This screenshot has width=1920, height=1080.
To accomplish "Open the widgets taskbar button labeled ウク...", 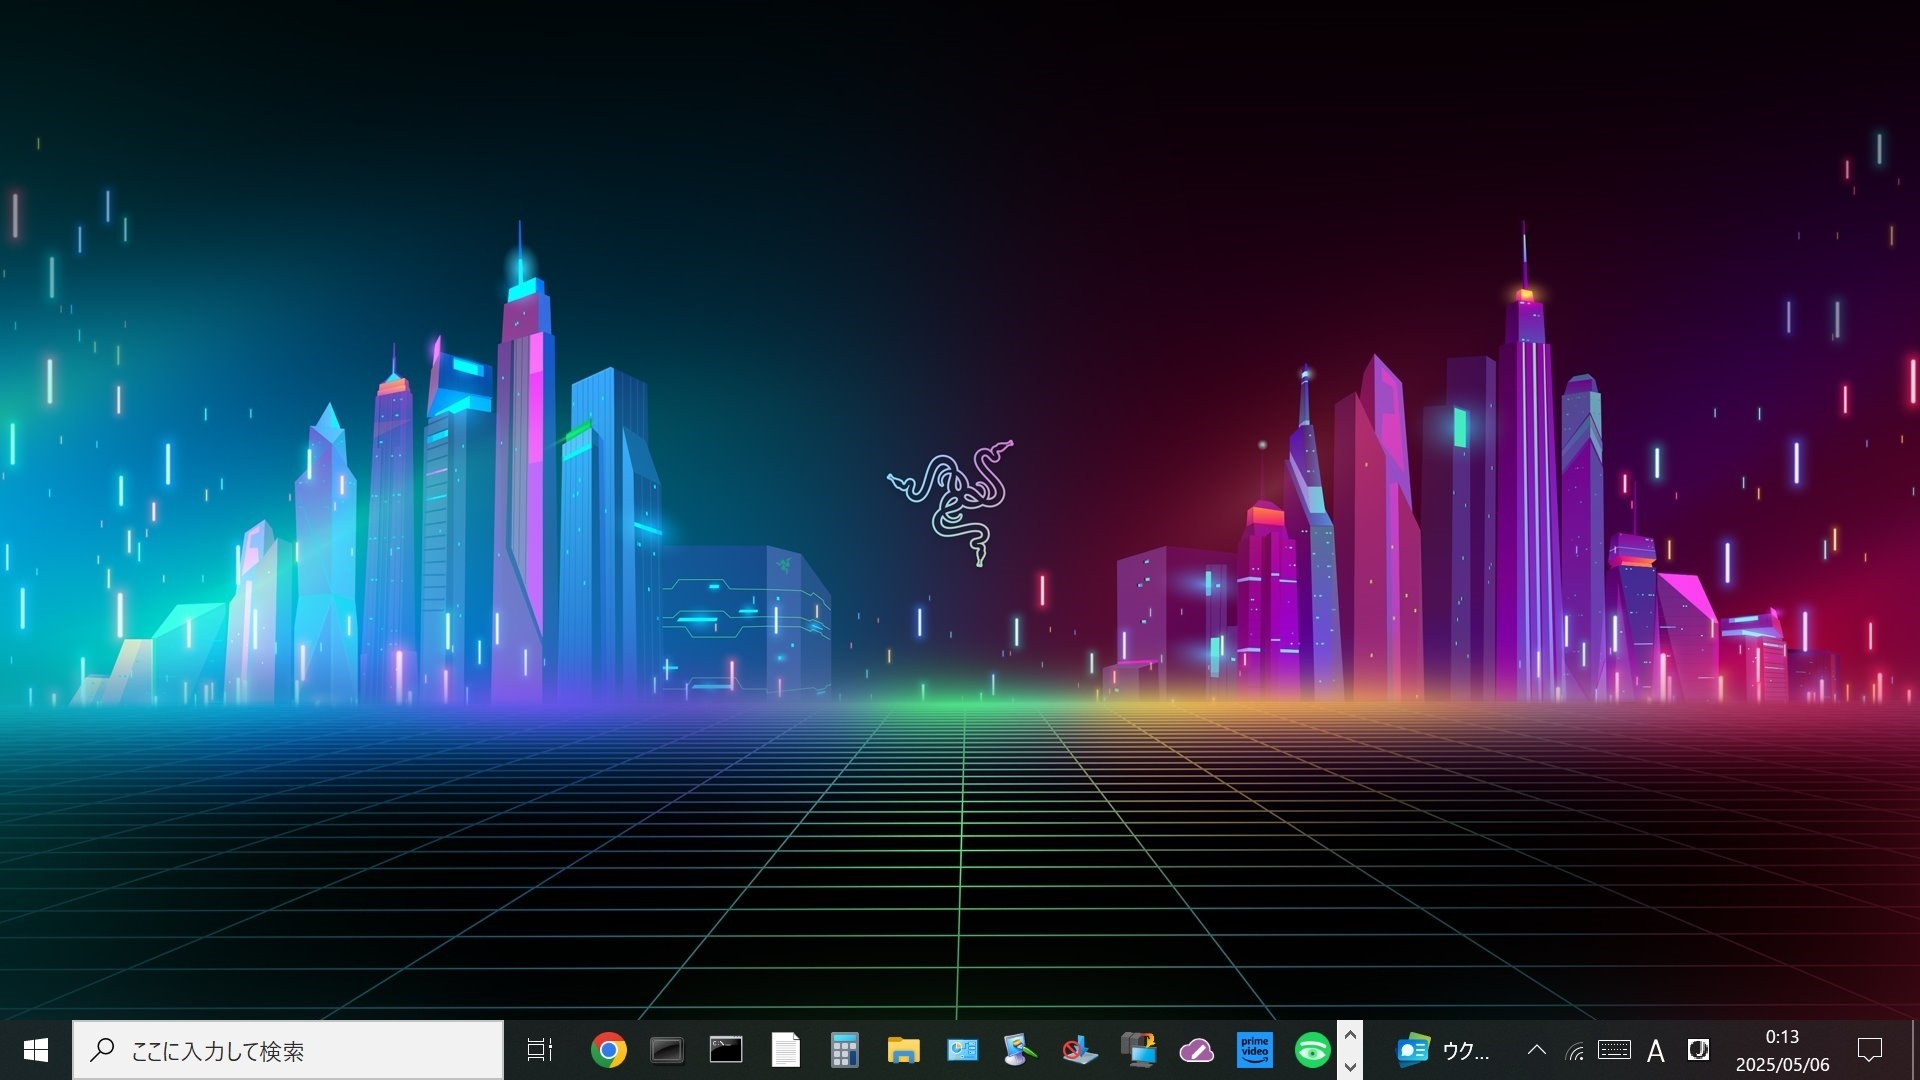I will (x=1442, y=1050).
